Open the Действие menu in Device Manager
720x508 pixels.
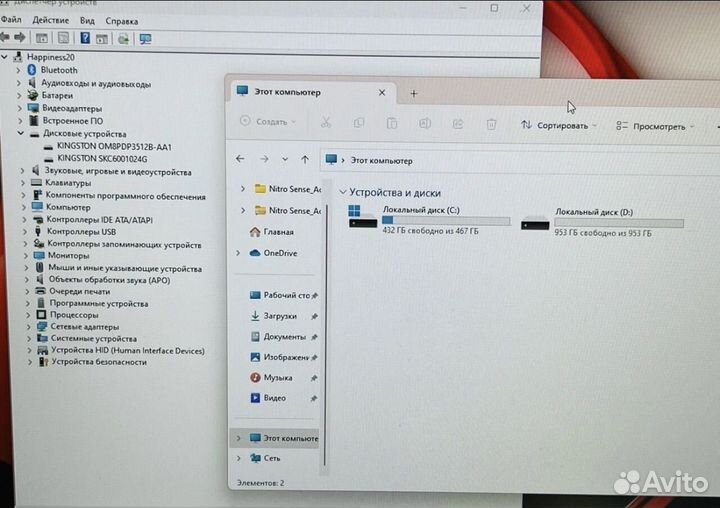tap(51, 20)
